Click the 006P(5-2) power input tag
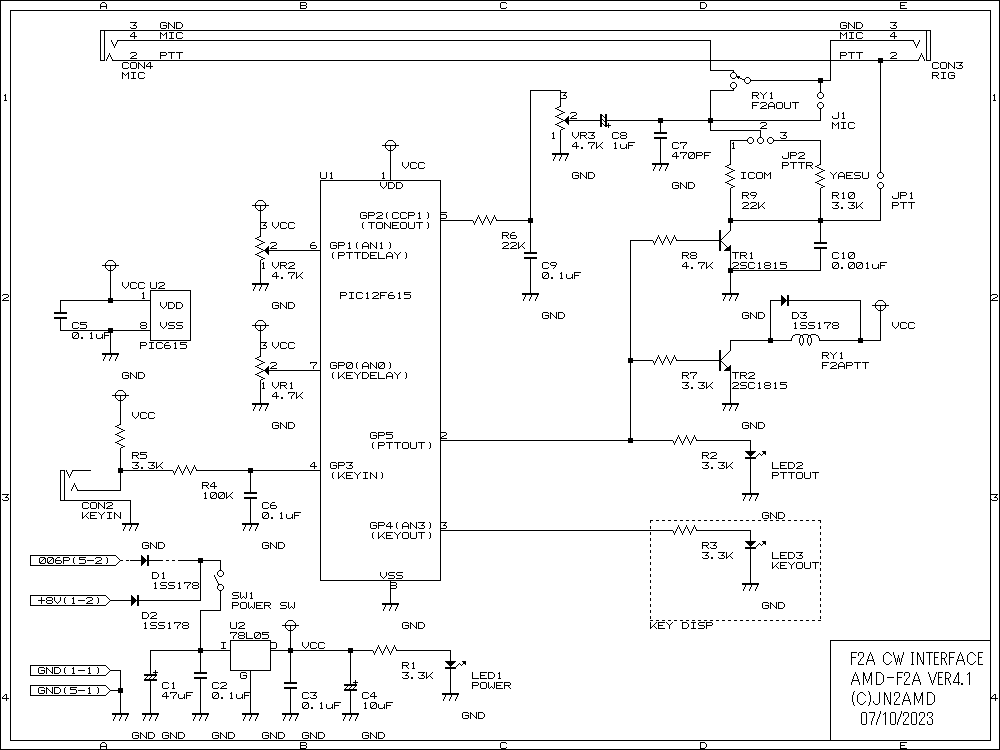The height and width of the screenshot is (750, 1000). point(75,561)
